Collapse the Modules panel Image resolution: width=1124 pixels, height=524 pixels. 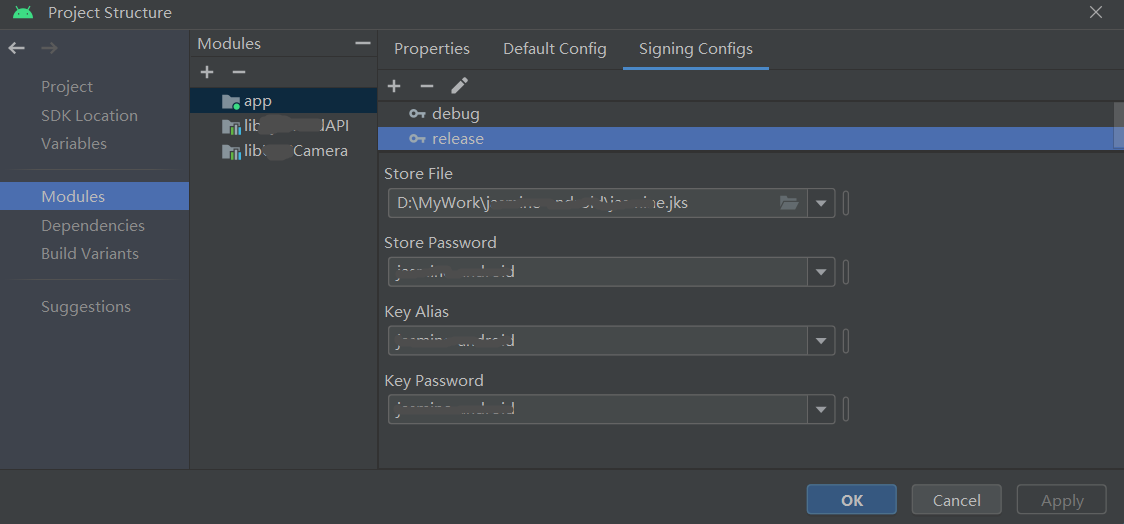[x=362, y=44]
